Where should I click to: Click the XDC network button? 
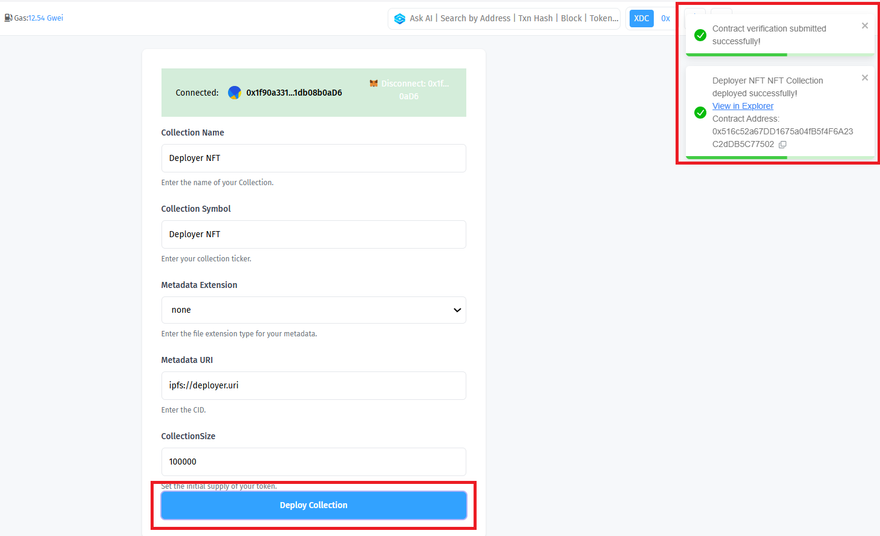[641, 18]
